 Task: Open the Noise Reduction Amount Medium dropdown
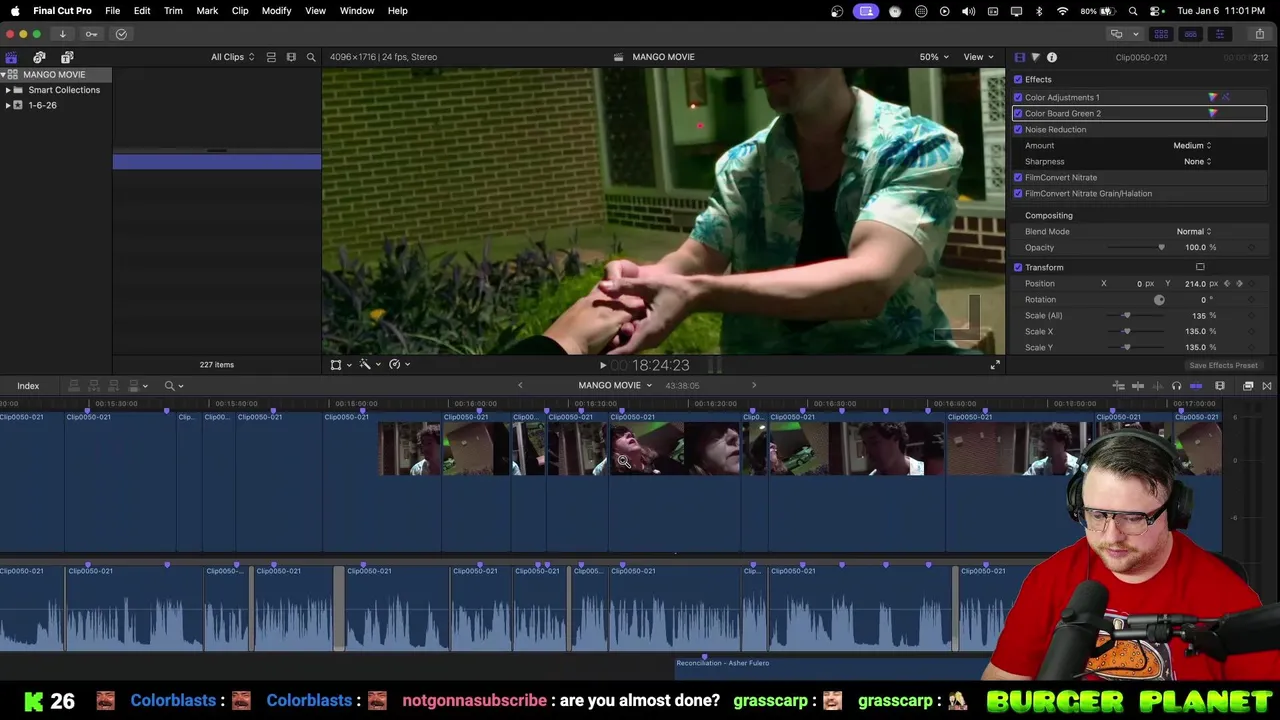(1192, 145)
